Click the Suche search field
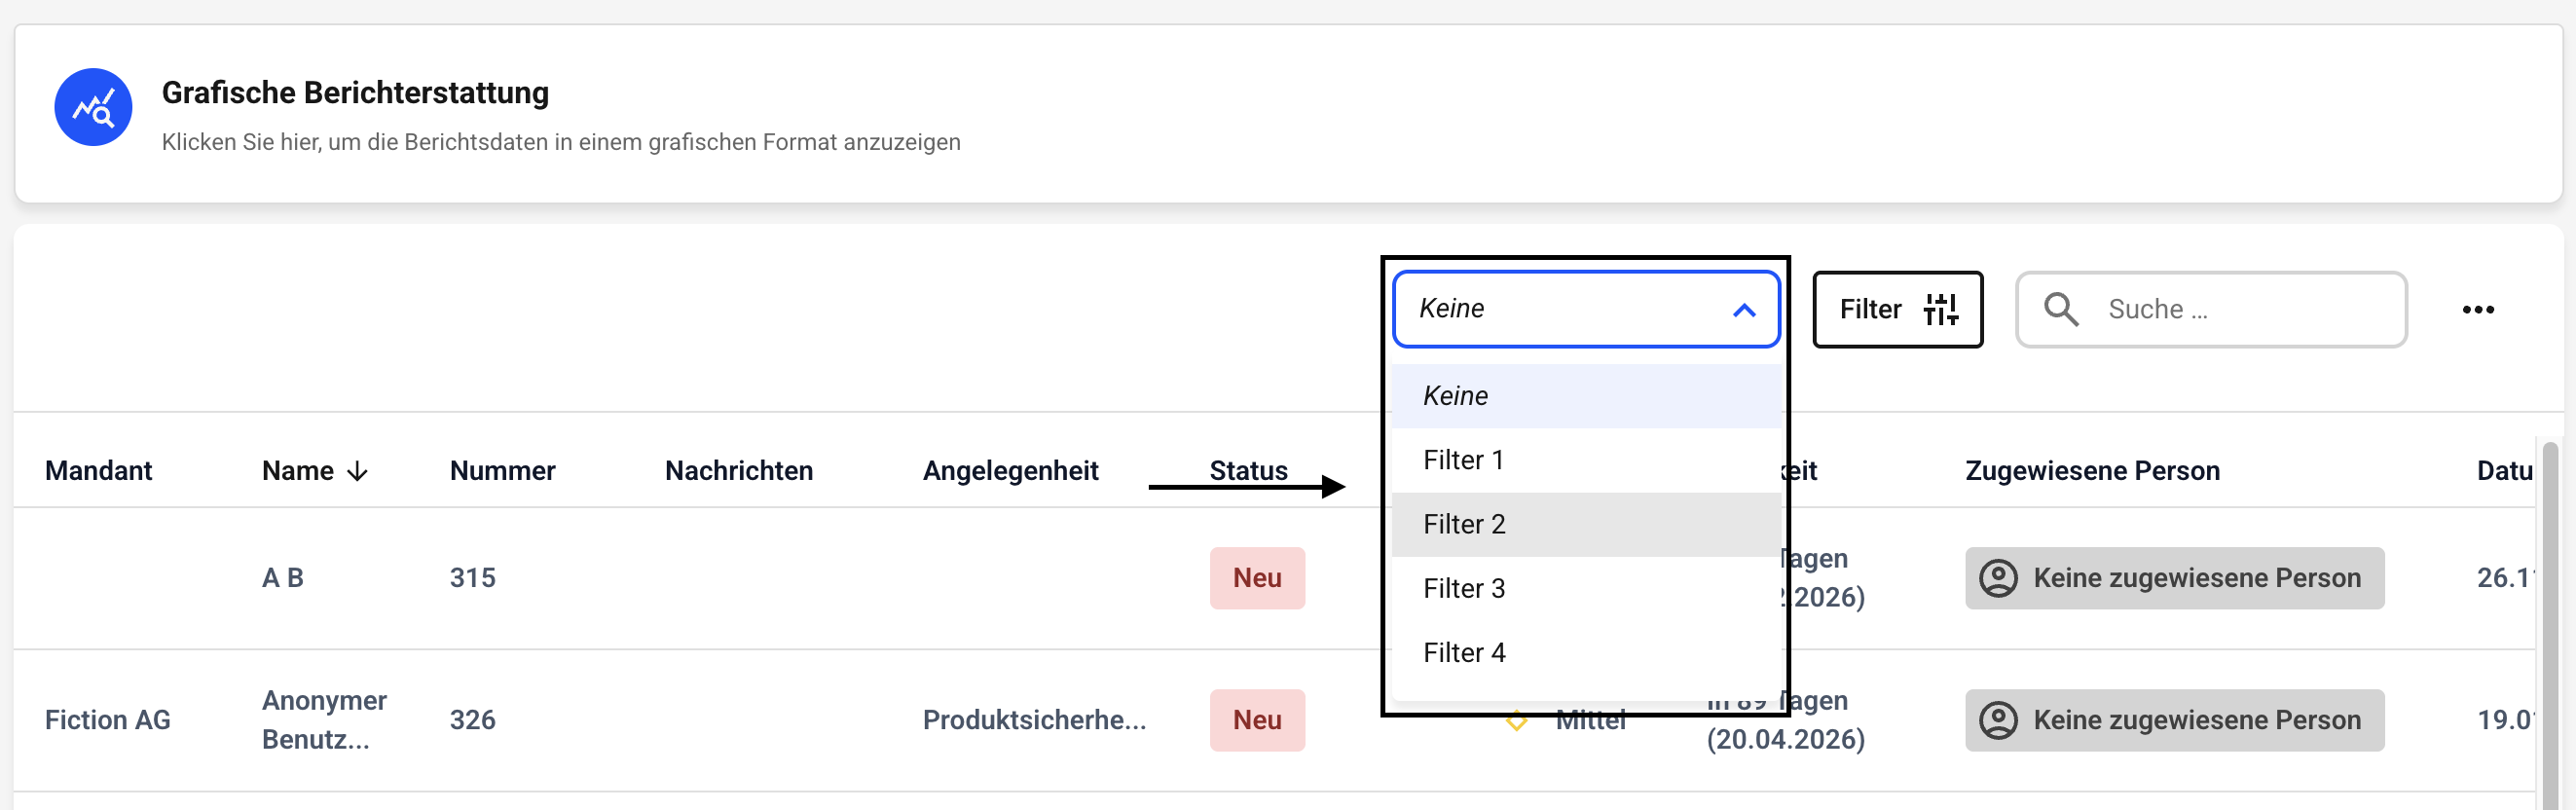The width and height of the screenshot is (2576, 810). (x=2240, y=310)
